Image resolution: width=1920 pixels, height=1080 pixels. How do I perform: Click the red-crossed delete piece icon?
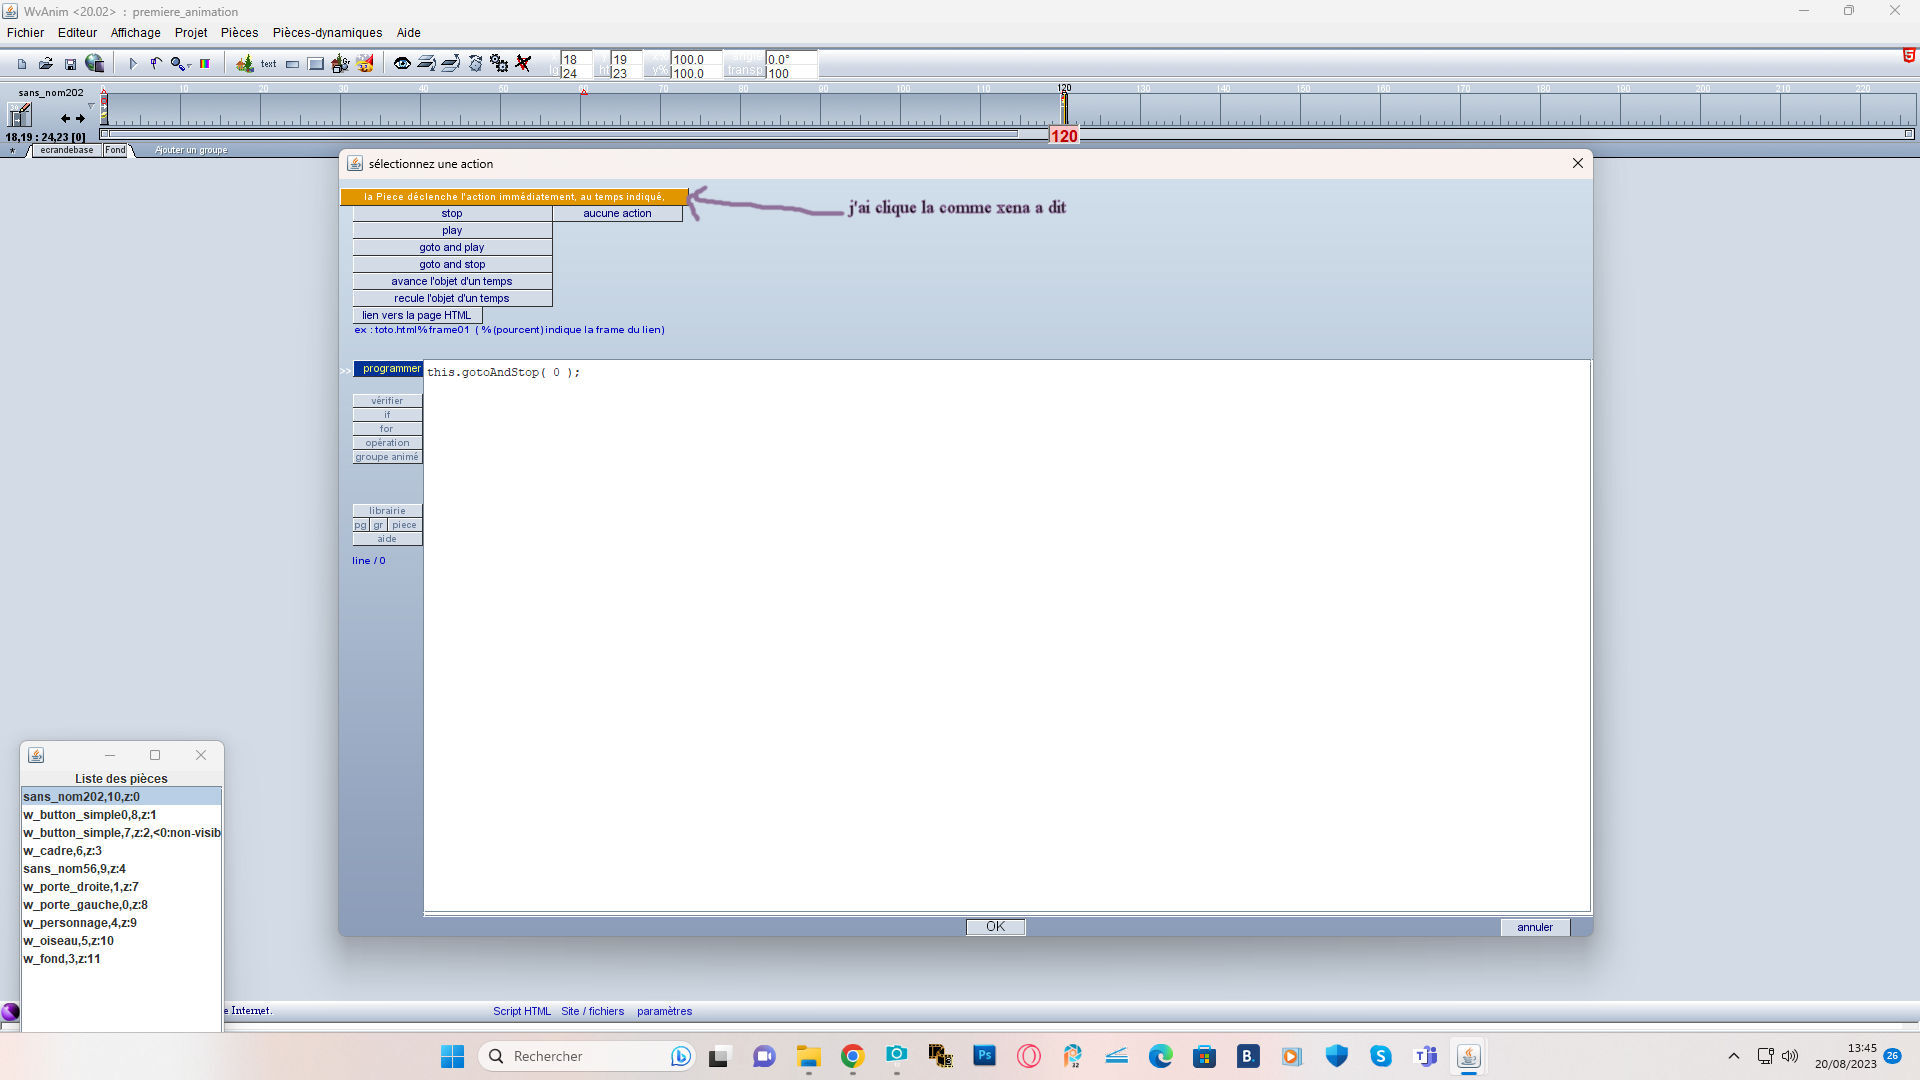[523, 64]
